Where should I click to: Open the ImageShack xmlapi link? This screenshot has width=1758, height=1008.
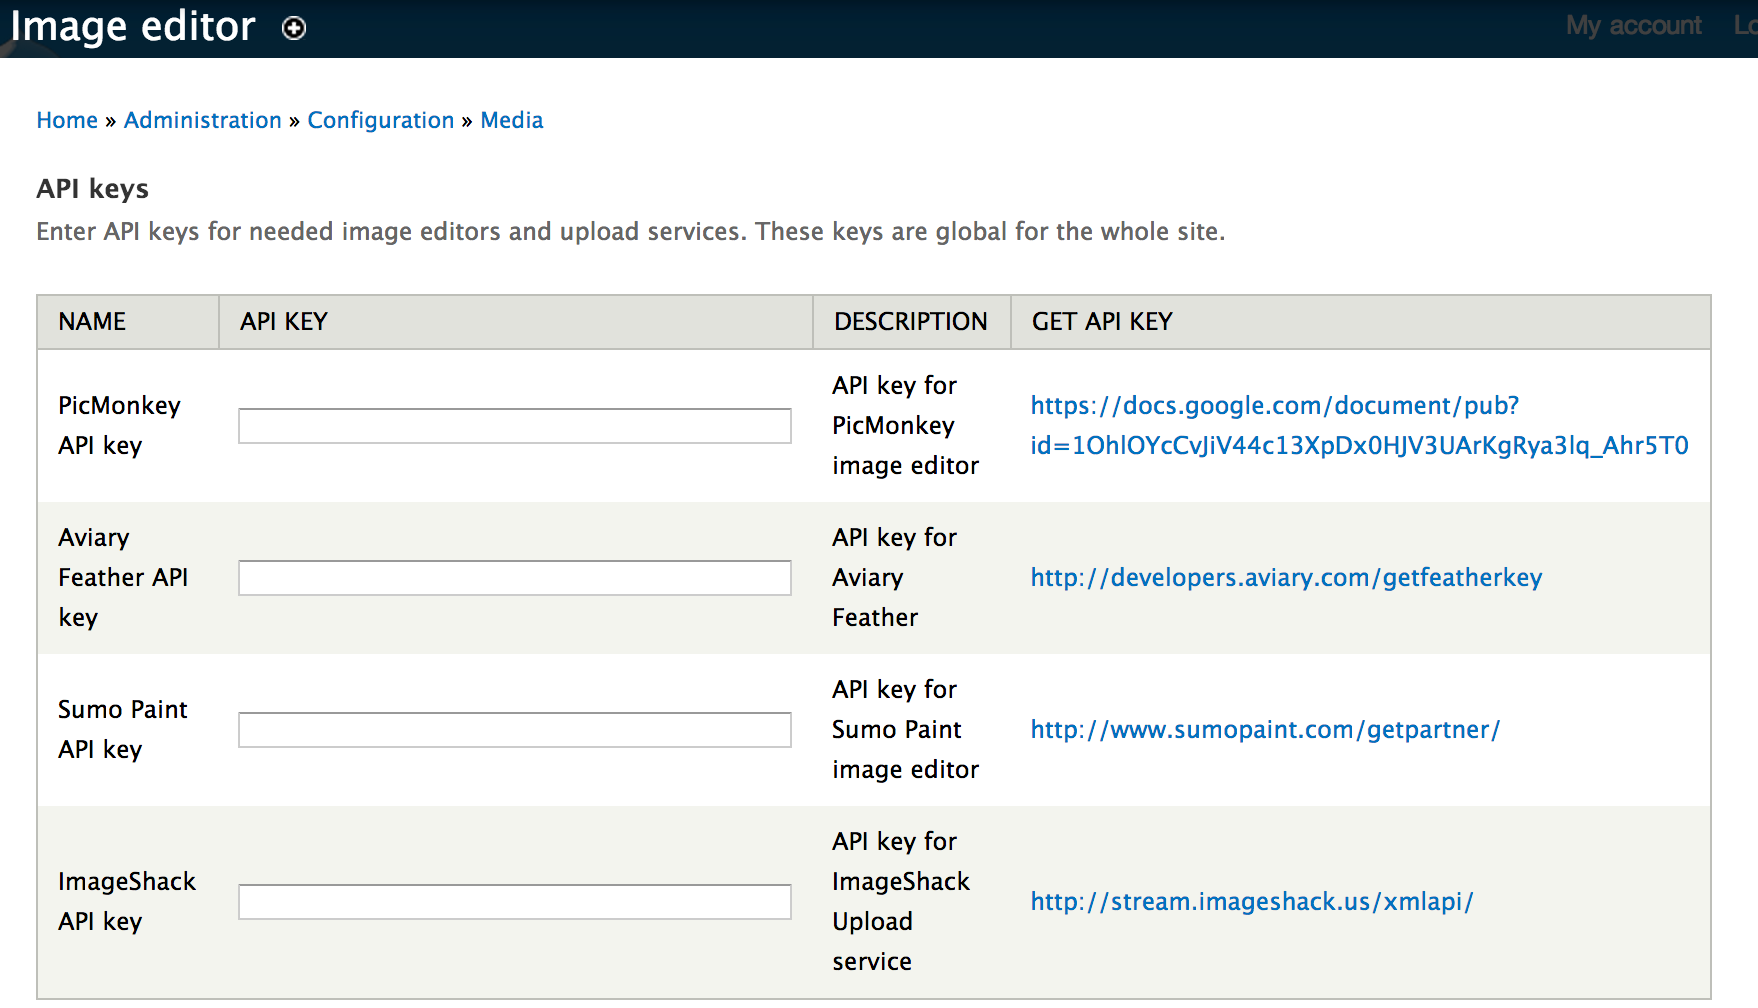point(1251,901)
